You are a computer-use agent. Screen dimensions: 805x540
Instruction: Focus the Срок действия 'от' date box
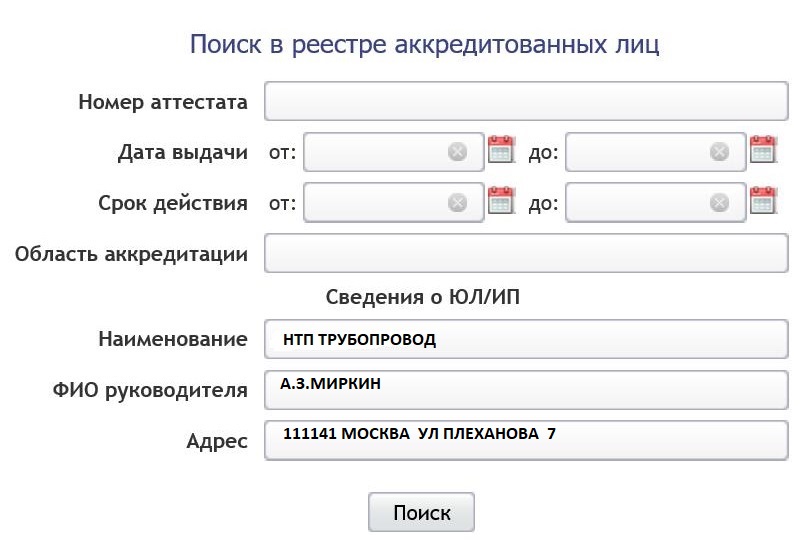(394, 203)
